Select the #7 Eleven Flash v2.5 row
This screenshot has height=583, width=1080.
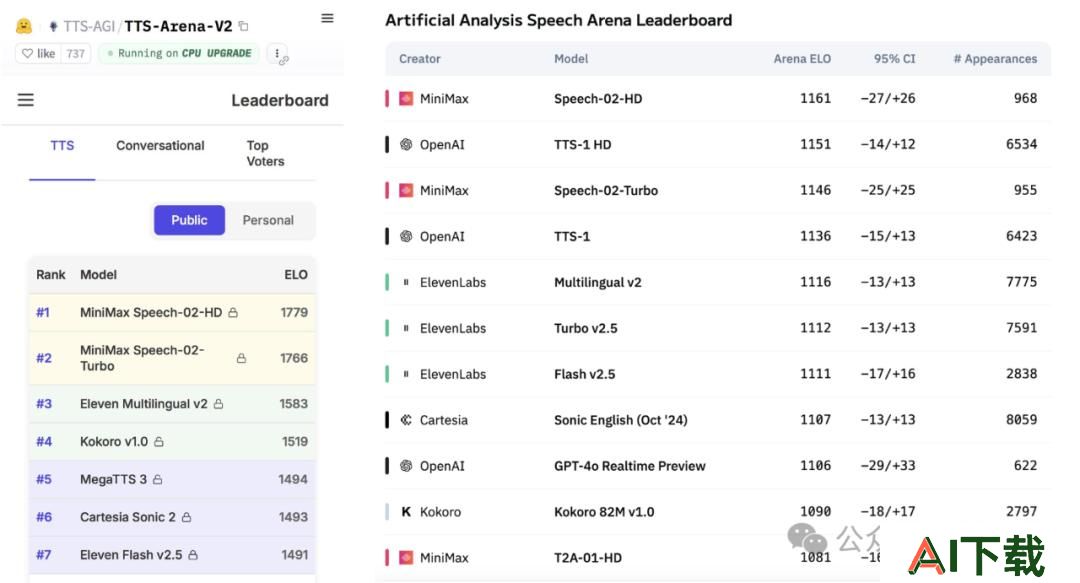[172, 555]
